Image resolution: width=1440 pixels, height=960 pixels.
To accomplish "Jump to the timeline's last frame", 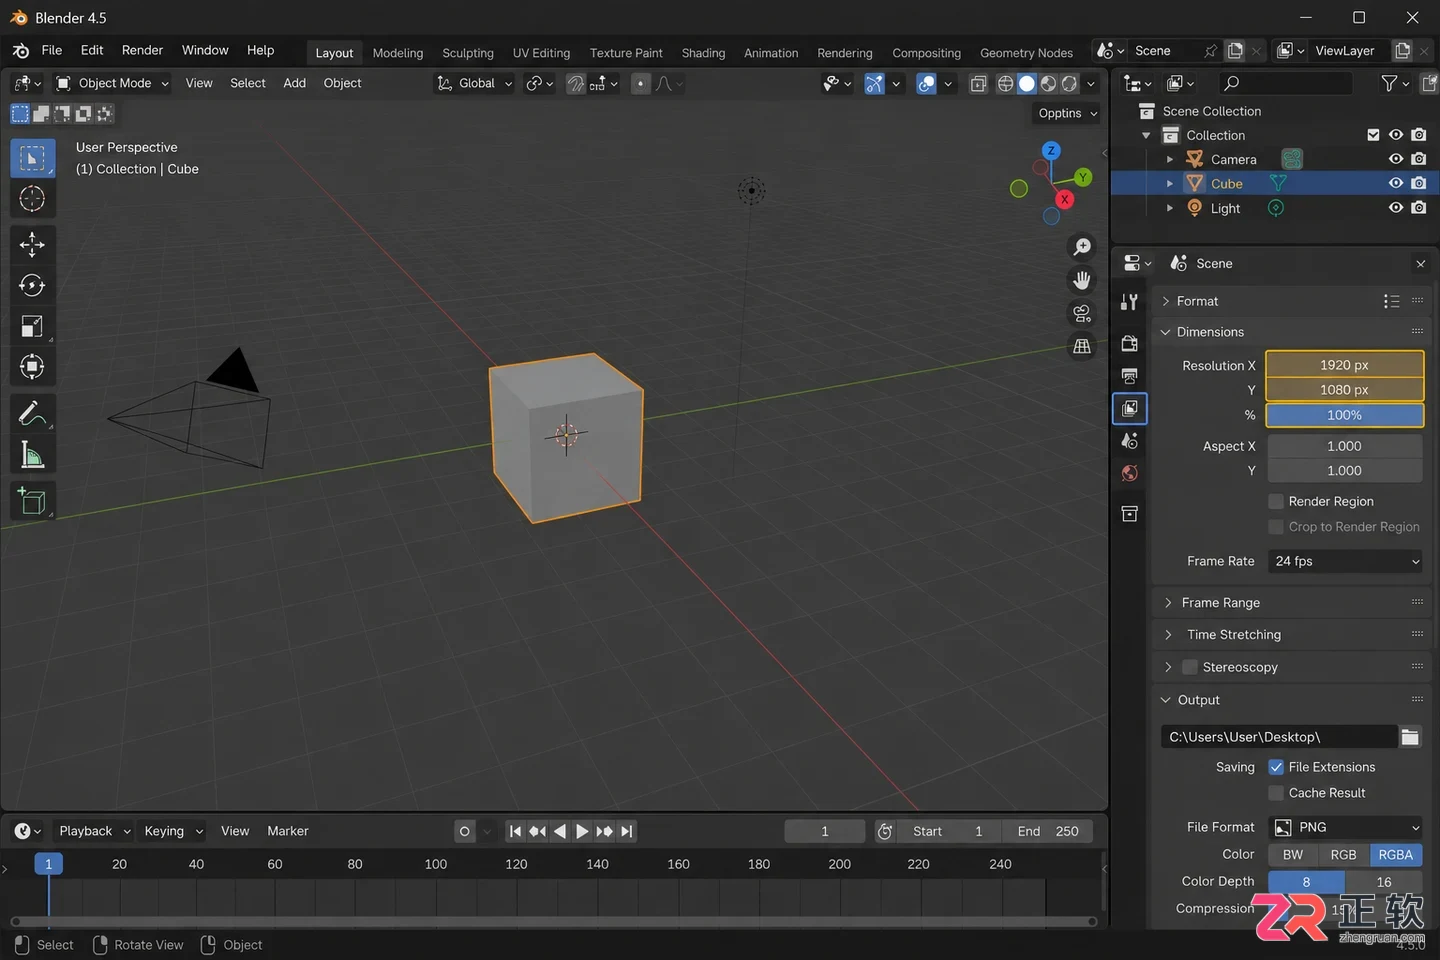I will pyautogui.click(x=627, y=831).
